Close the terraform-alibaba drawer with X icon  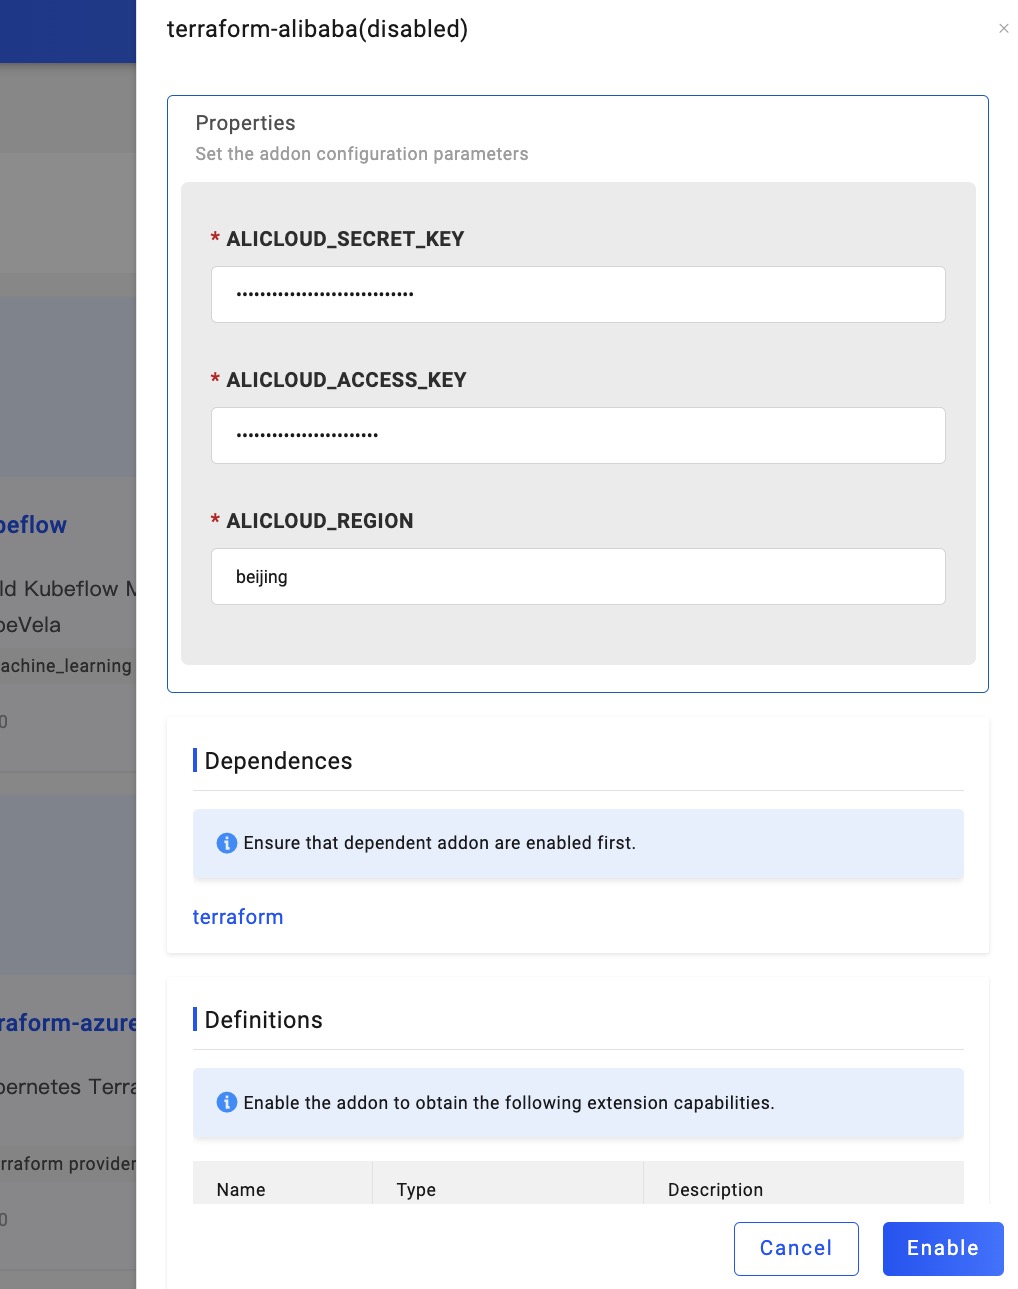(1003, 29)
